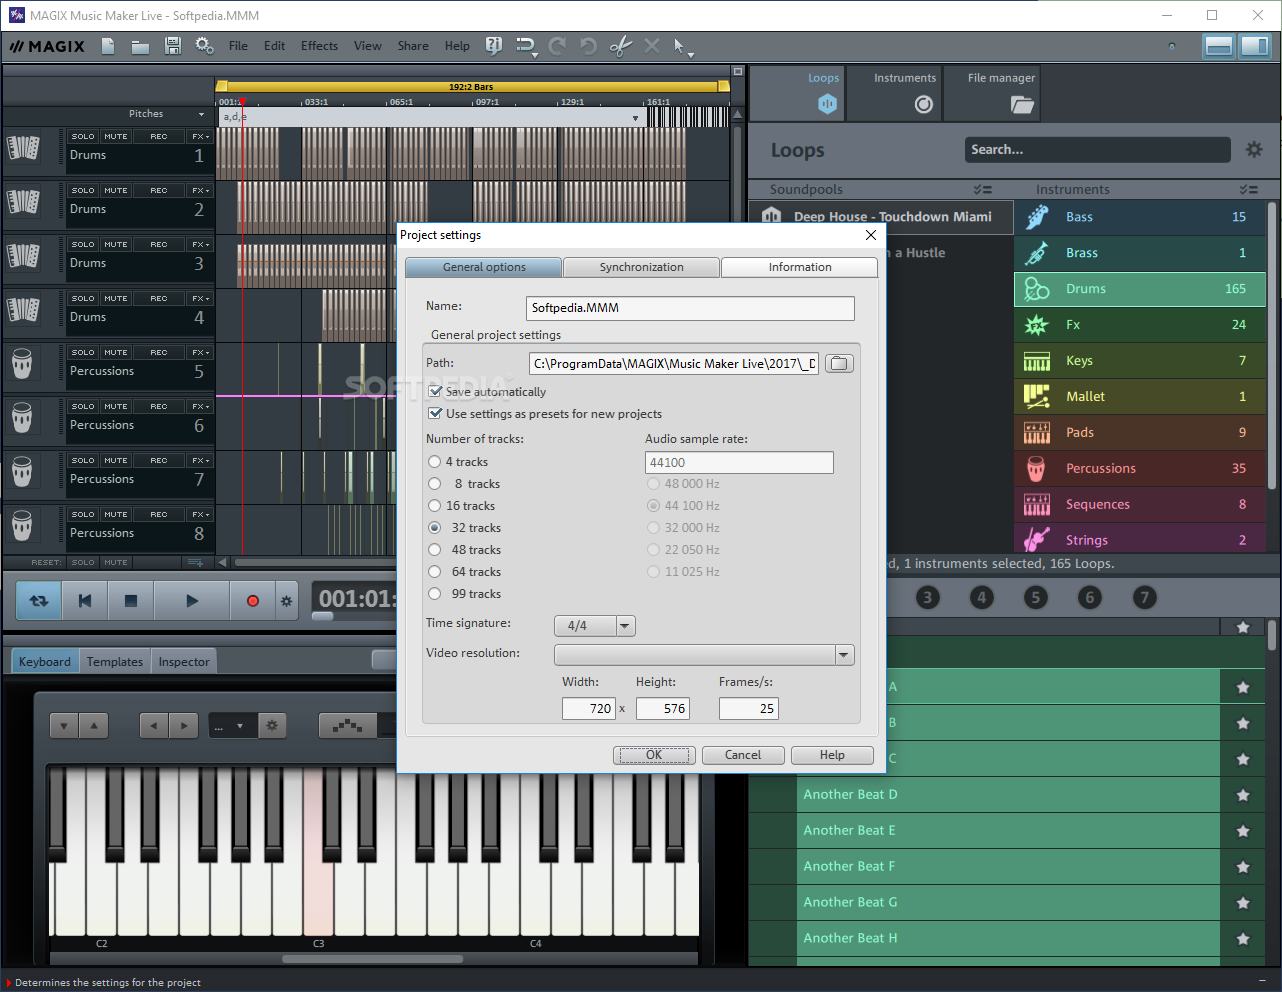Toggle Save automatically checkbox
Viewport: 1282px width, 992px height.
435,392
